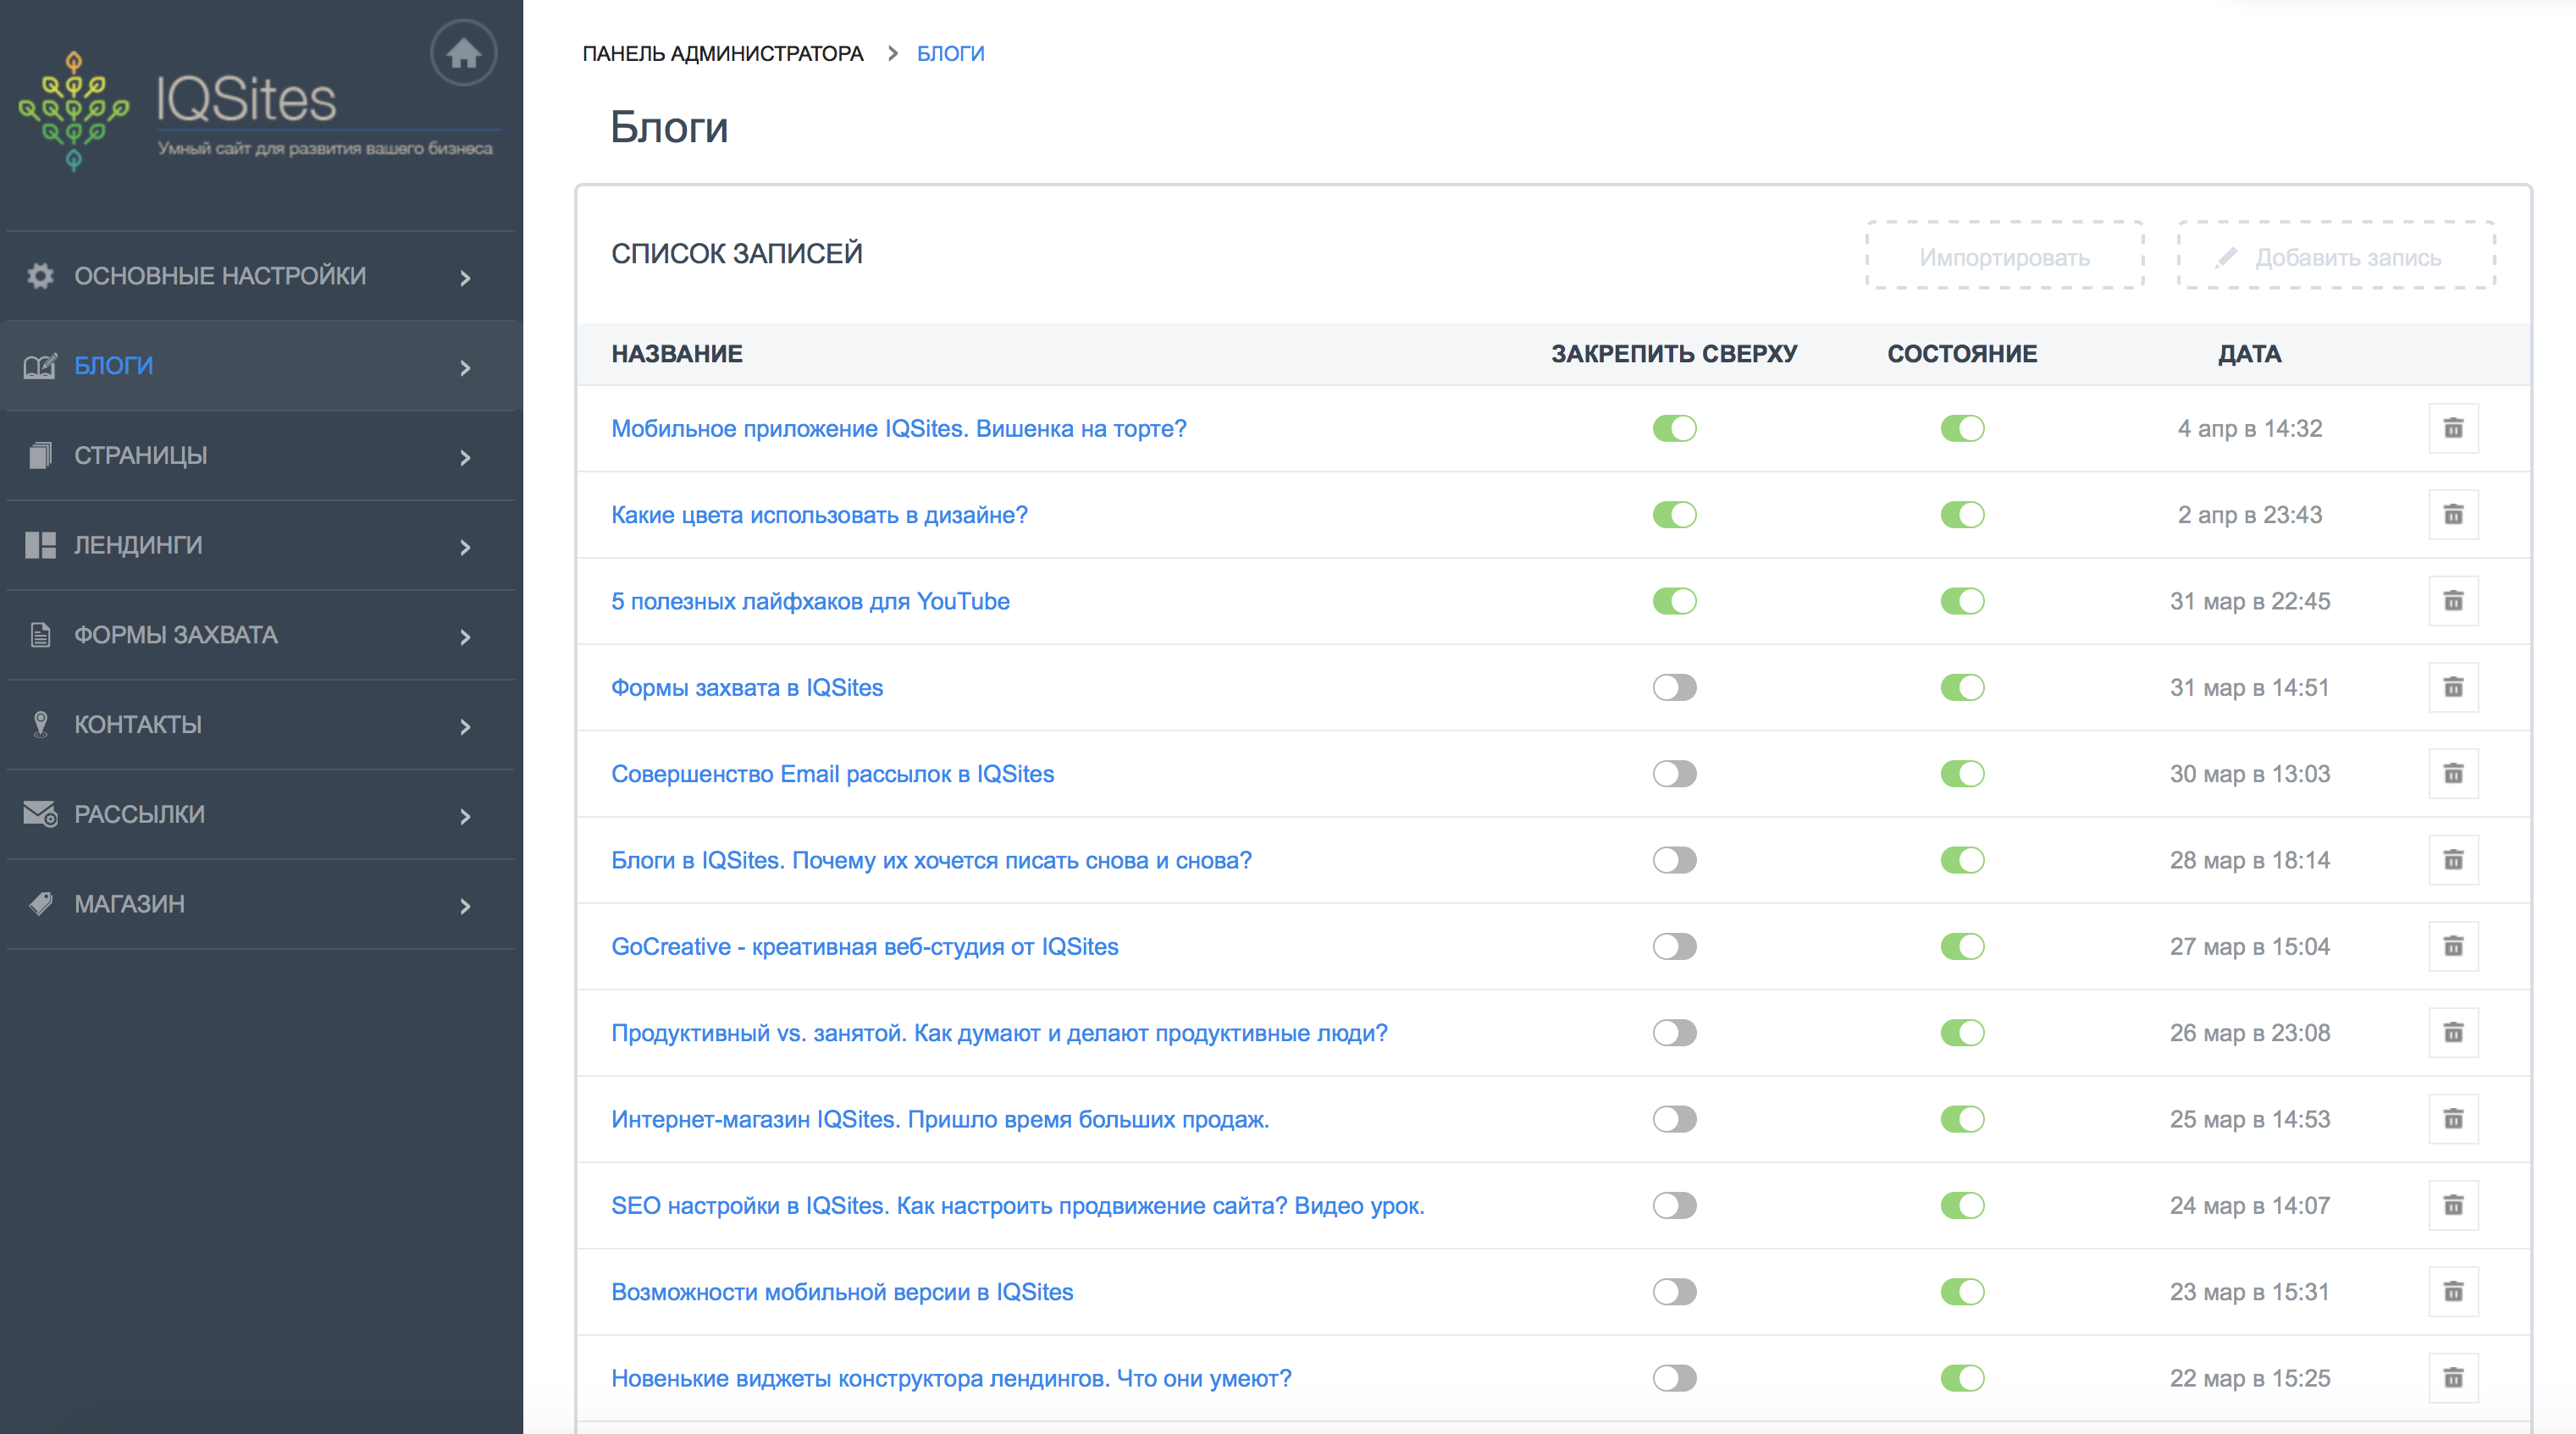The image size is (2576, 1434).
Task: Expand the Контакты sidebar chevron
Action: click(465, 727)
